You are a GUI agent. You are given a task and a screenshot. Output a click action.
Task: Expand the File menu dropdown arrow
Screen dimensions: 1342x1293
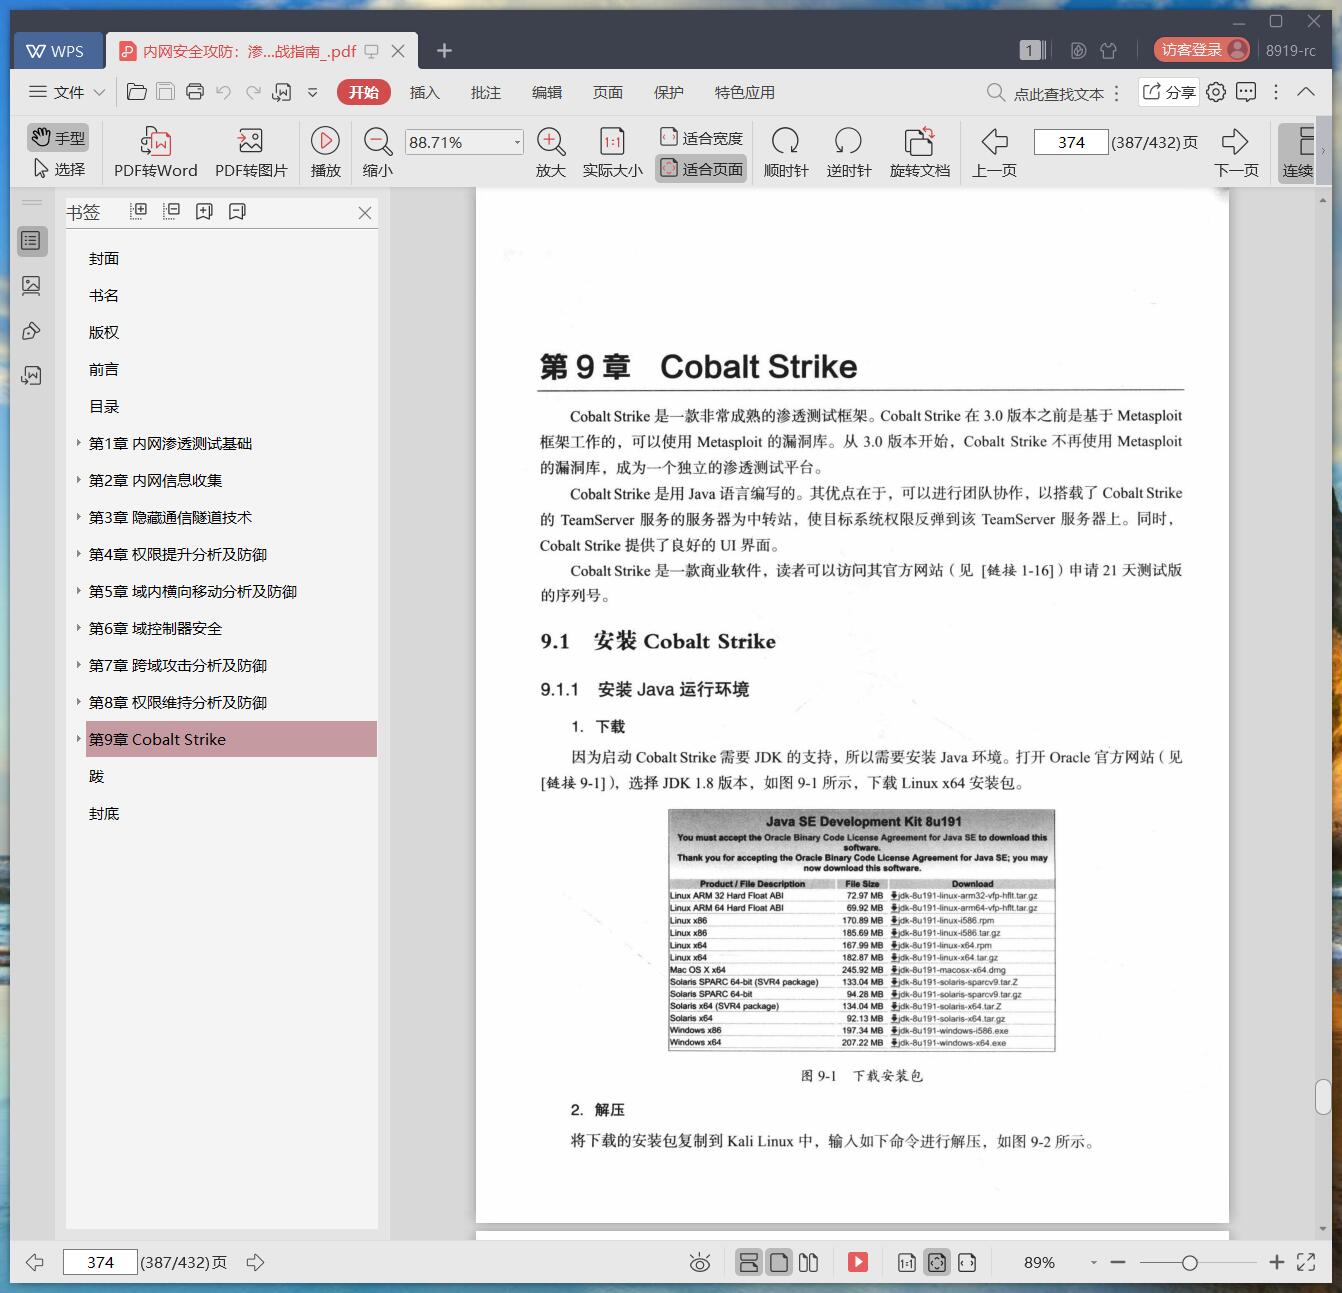click(x=99, y=92)
